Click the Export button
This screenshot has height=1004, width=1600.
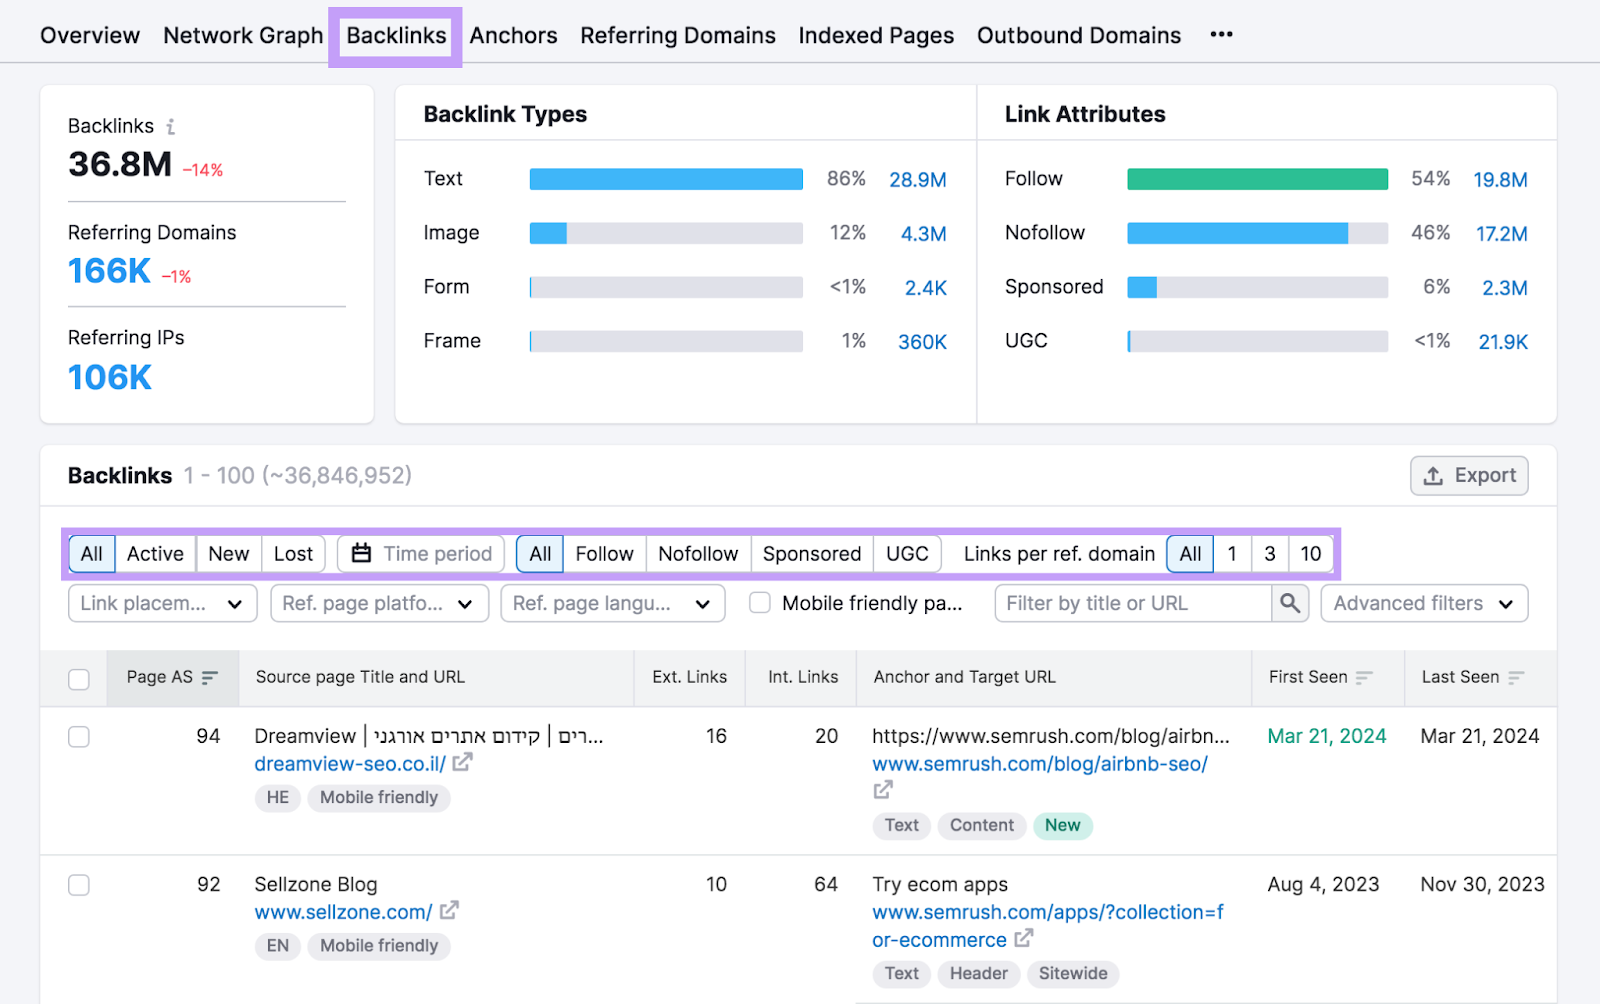click(x=1468, y=475)
